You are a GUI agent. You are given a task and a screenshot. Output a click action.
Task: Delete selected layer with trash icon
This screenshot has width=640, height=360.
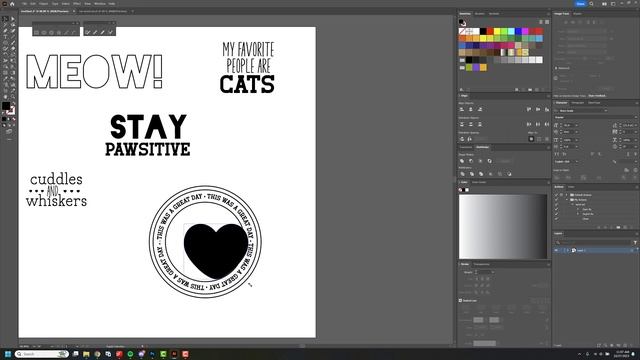click(632, 345)
